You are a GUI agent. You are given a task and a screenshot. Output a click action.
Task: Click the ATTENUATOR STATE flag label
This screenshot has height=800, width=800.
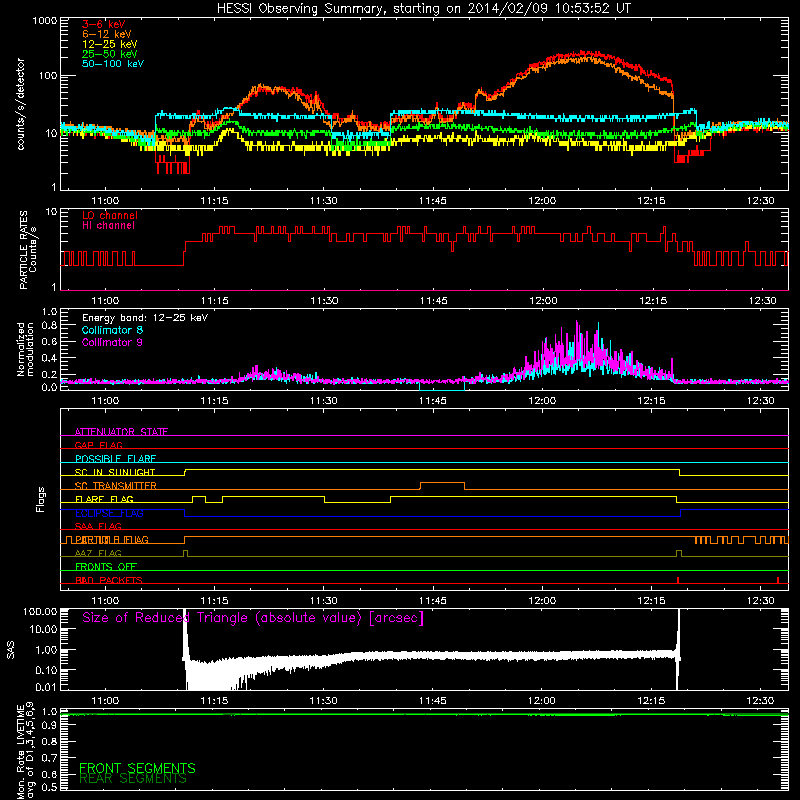coord(121,432)
